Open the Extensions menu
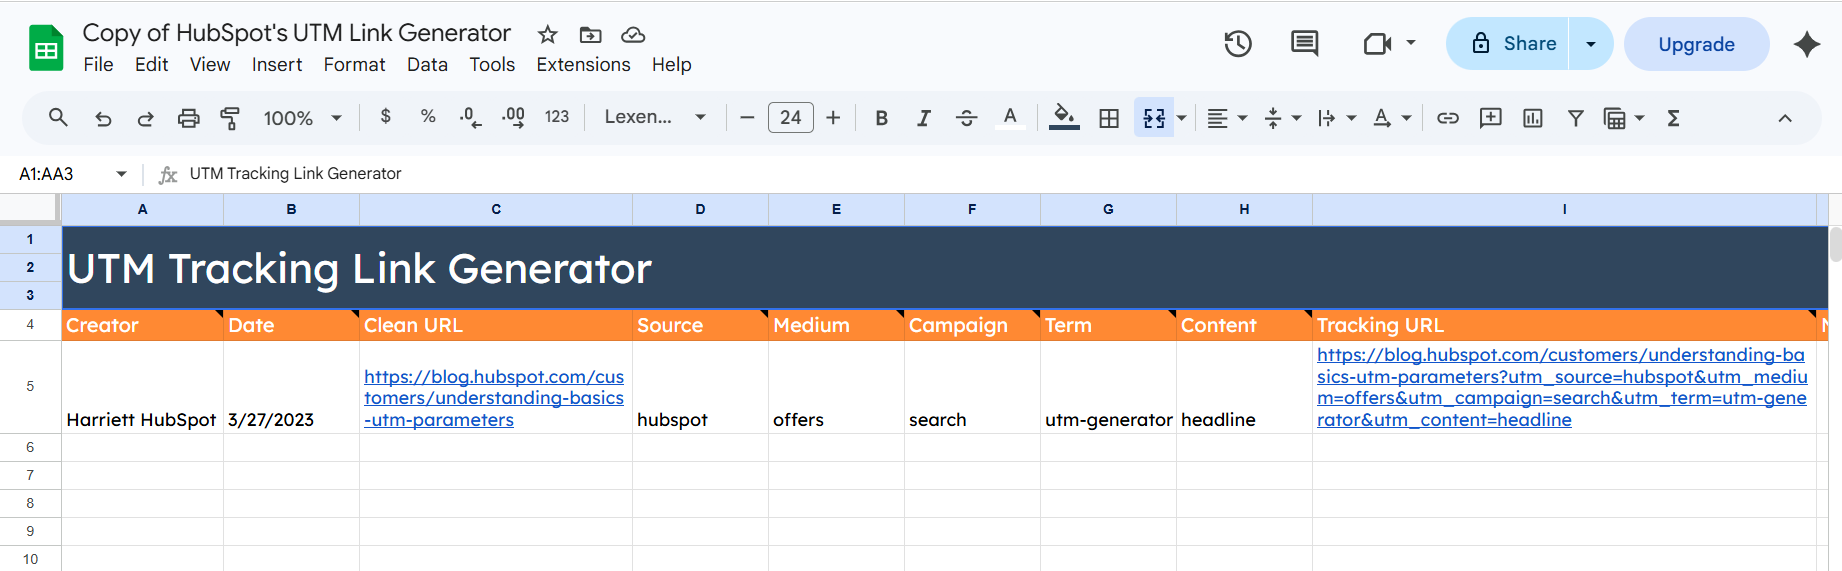Screen dimensions: 1842x571 (x=583, y=64)
